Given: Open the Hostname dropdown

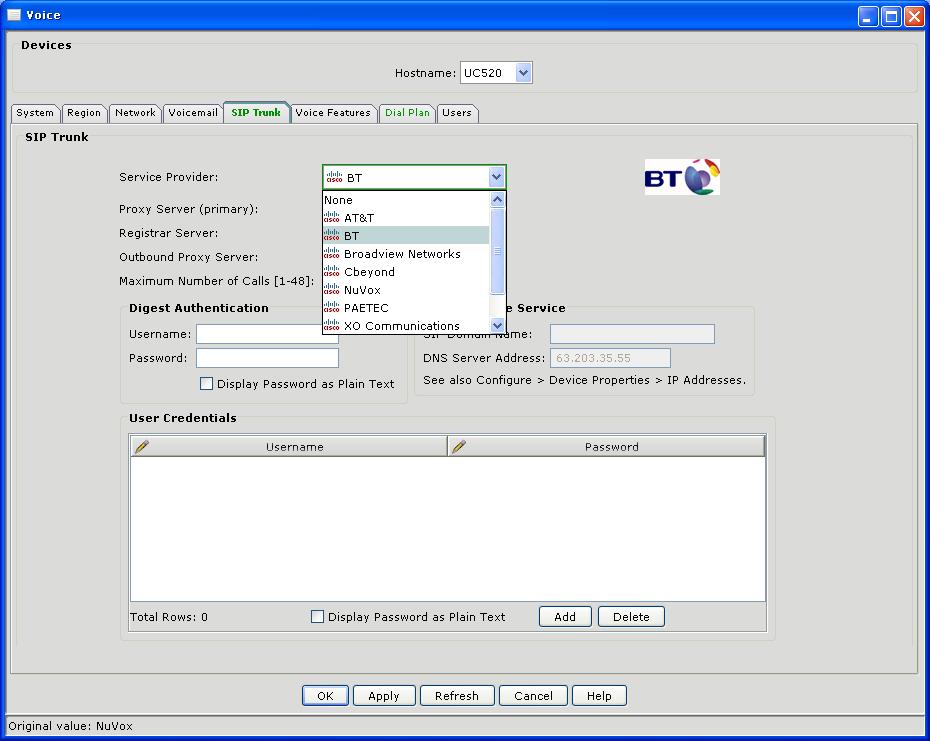Looking at the screenshot, I should click(523, 73).
